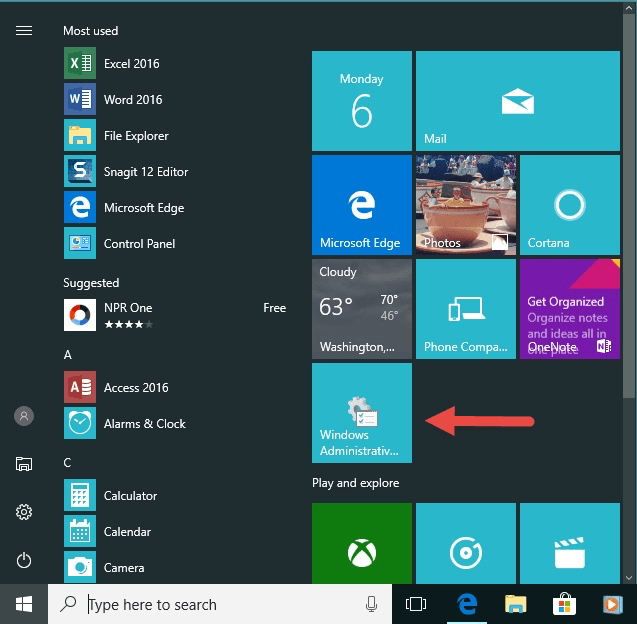Open the Groove Music tile
The width and height of the screenshot is (637, 624).
coord(466,544)
